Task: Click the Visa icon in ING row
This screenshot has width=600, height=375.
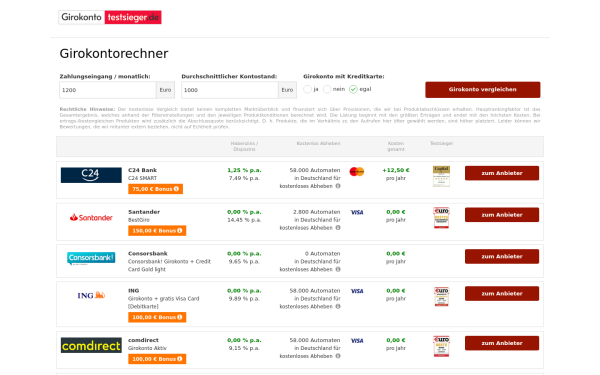Action: (357, 291)
